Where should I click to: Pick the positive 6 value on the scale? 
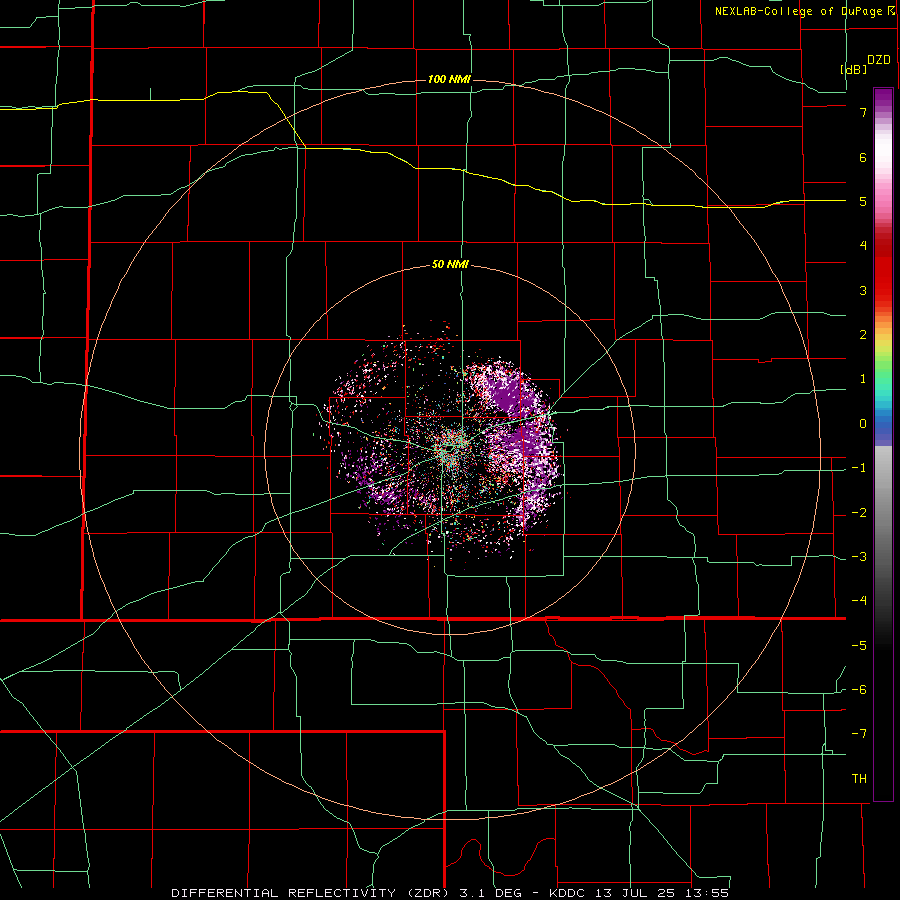pyautogui.click(x=863, y=157)
